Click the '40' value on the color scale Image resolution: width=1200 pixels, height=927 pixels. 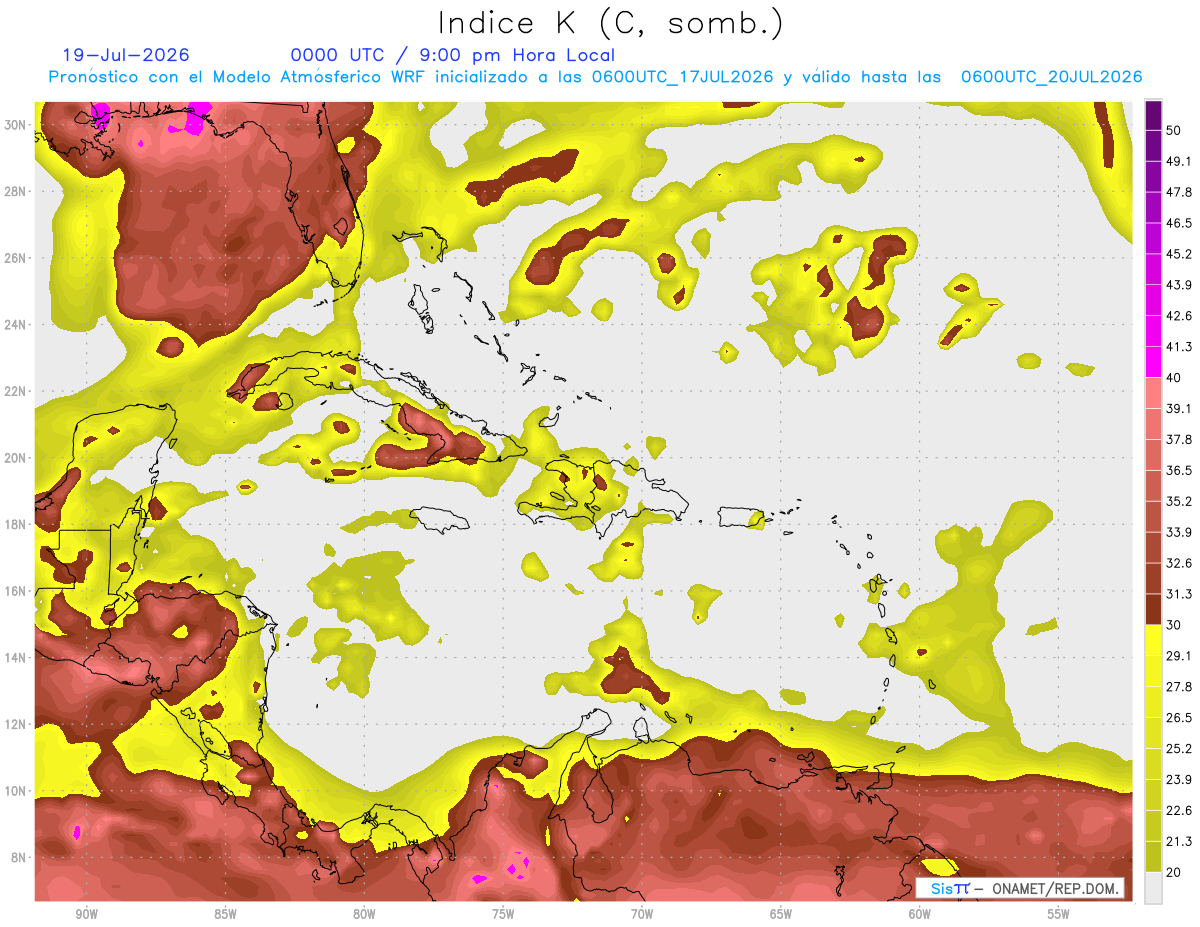[x=1174, y=378]
